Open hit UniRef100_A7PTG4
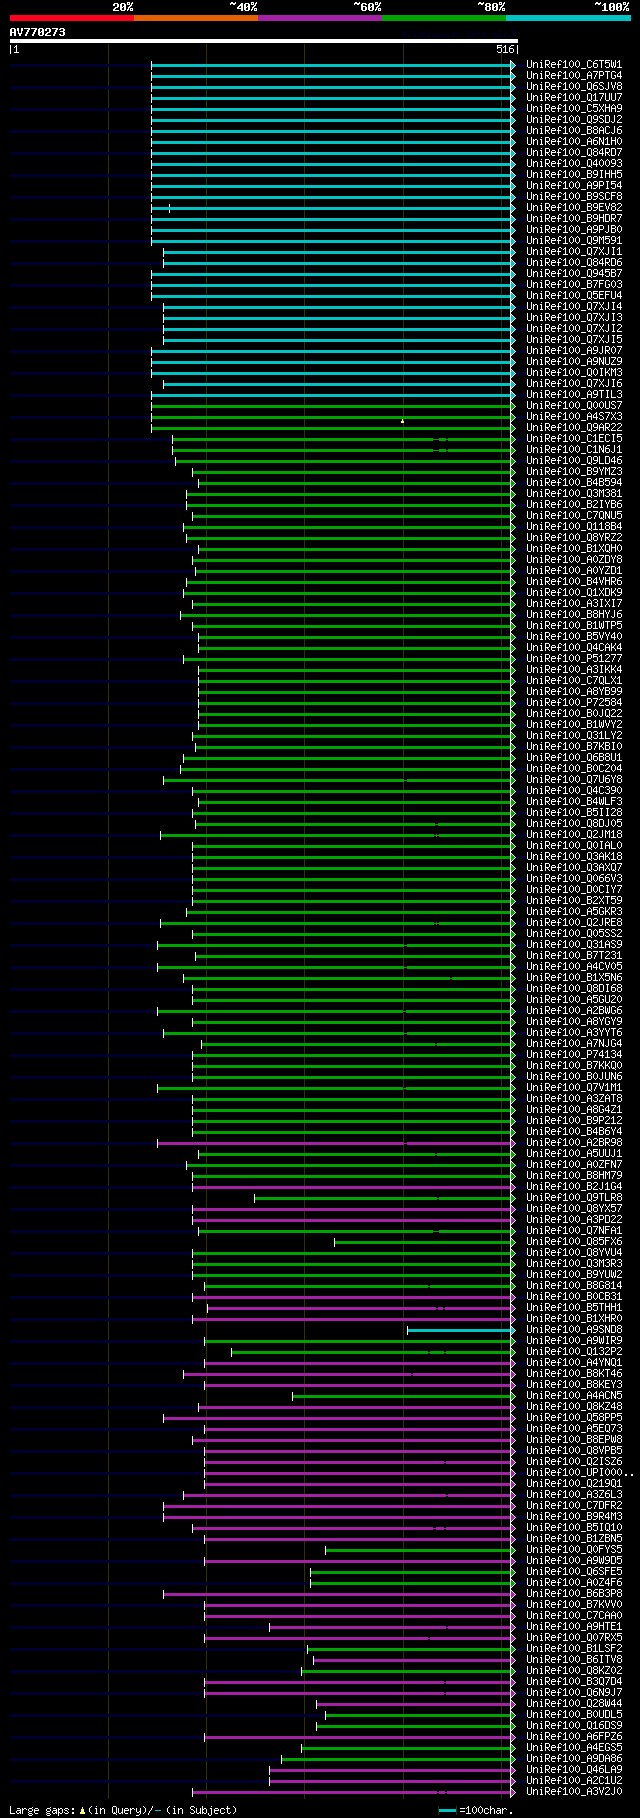Screen dimensions: 640x1818 tap(574, 76)
